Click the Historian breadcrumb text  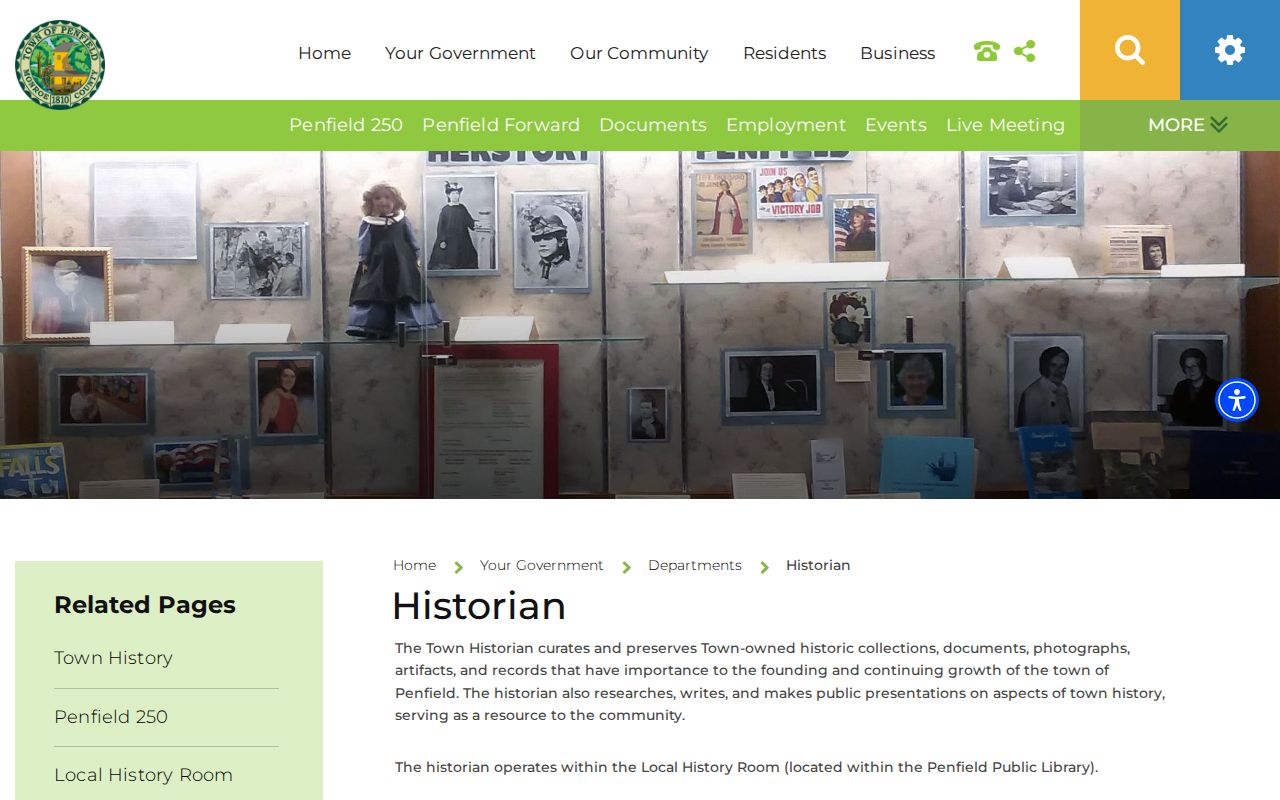[x=818, y=565]
